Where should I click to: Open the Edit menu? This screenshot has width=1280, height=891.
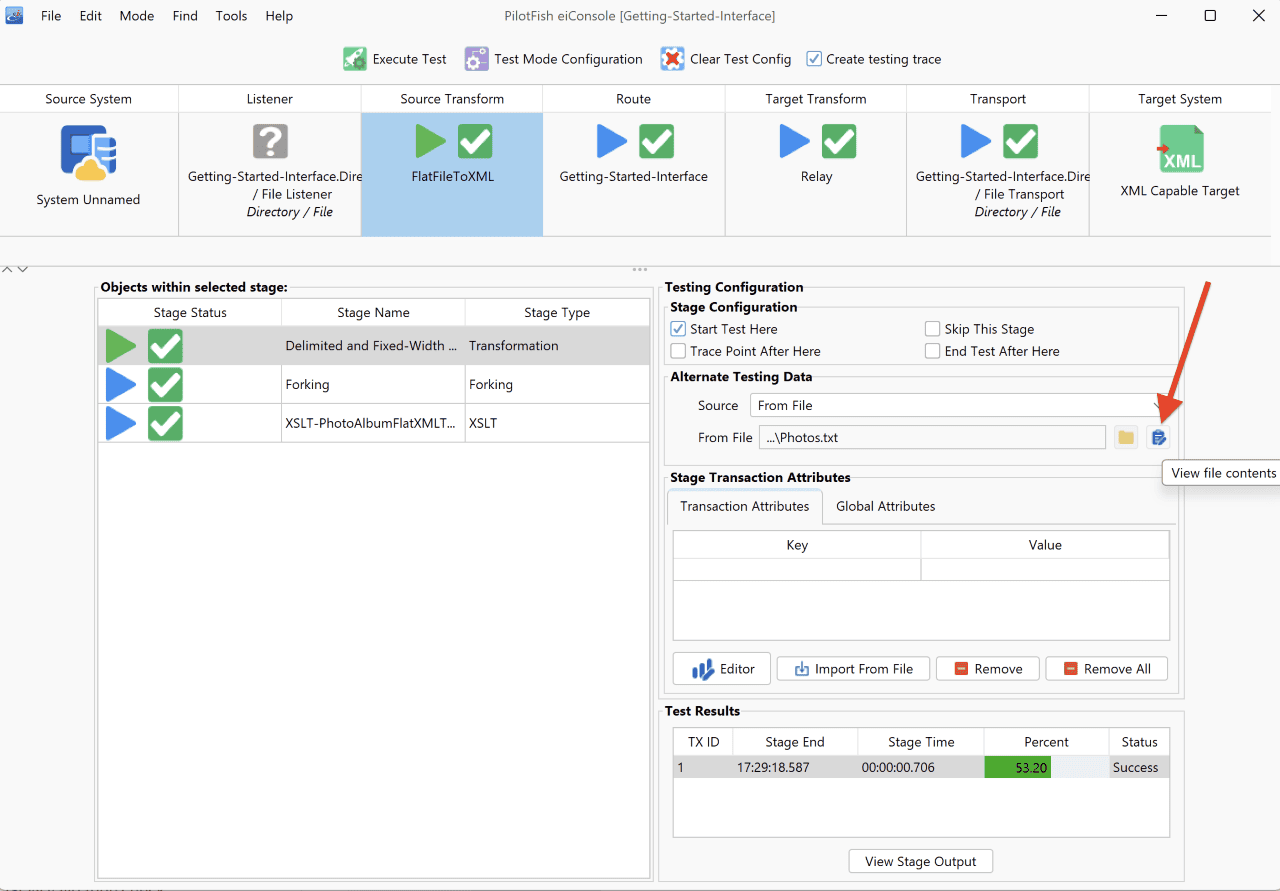pyautogui.click(x=91, y=16)
